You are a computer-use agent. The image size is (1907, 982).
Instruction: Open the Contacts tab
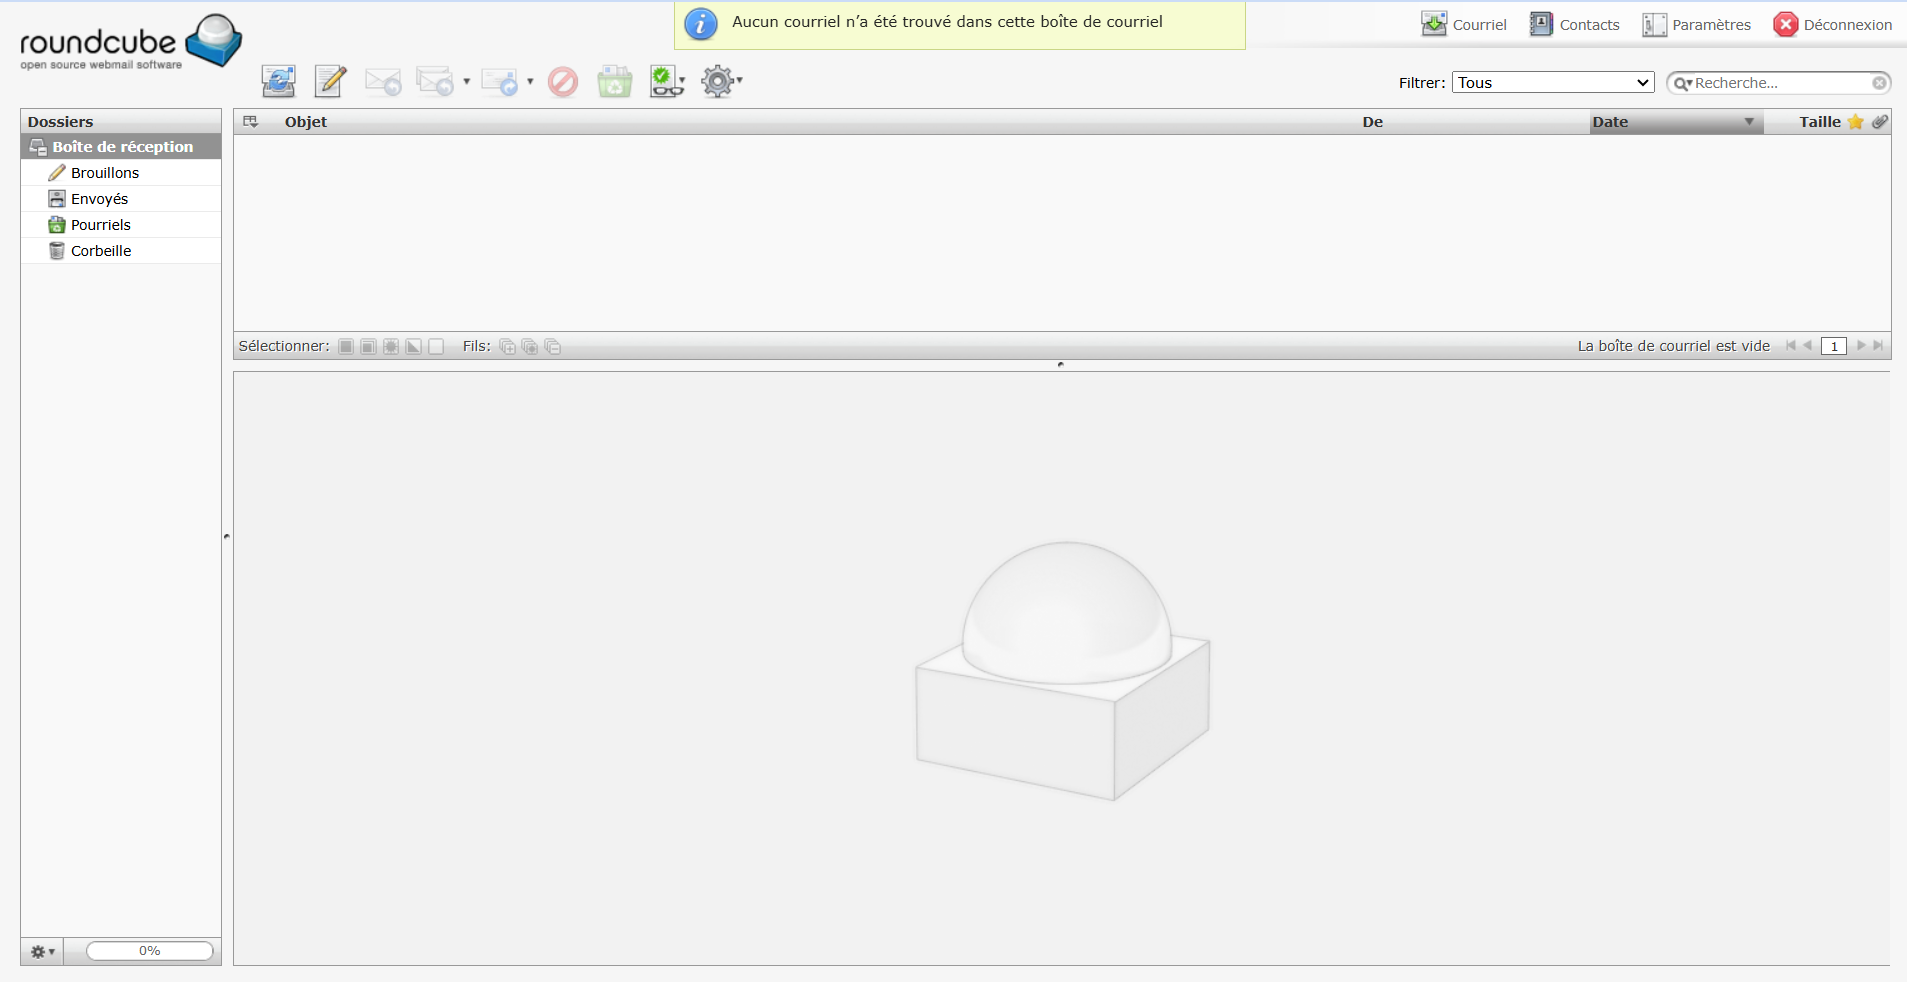[x=1575, y=25]
